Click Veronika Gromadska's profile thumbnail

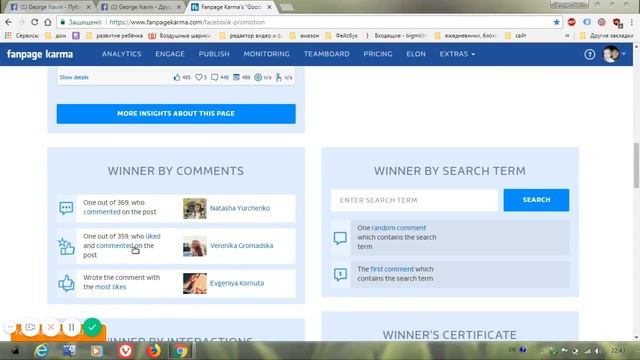tap(195, 246)
